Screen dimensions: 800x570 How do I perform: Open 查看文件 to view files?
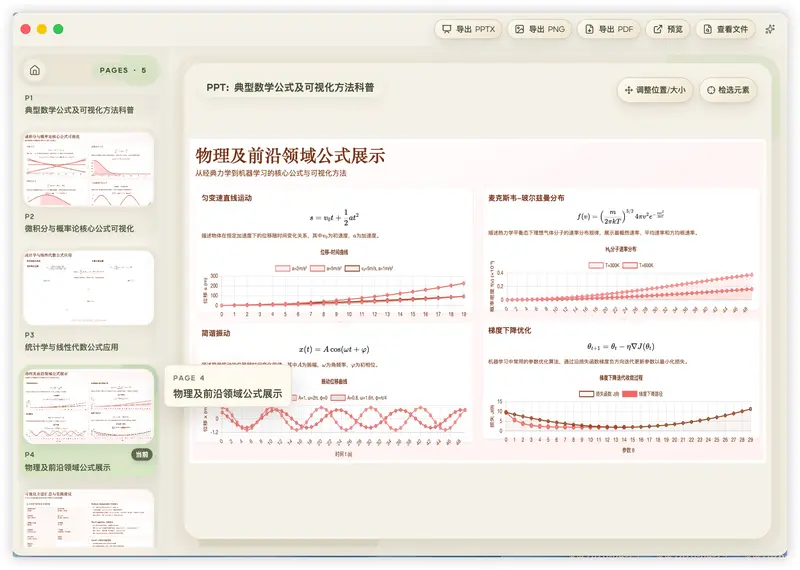[726, 29]
